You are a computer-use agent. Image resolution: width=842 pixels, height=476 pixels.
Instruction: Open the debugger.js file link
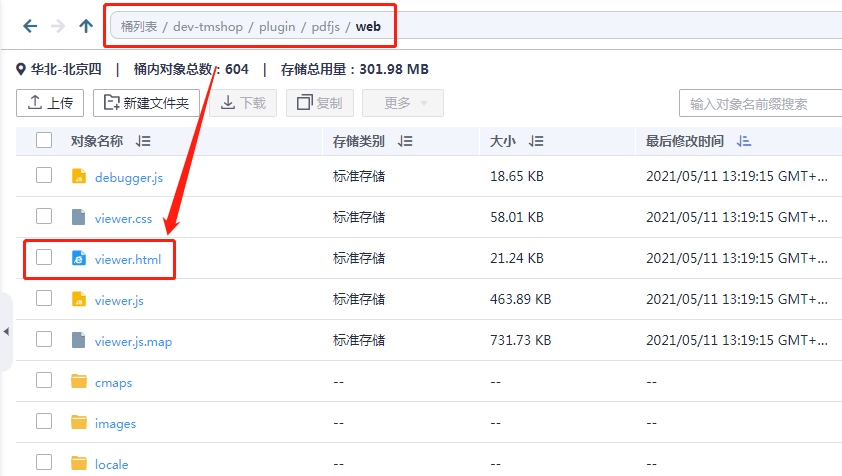click(x=129, y=178)
